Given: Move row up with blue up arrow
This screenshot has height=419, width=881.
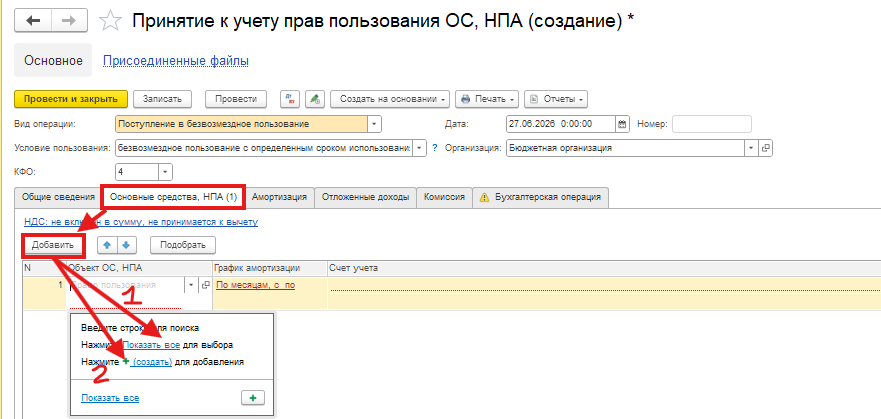Looking at the screenshot, I should [x=107, y=245].
